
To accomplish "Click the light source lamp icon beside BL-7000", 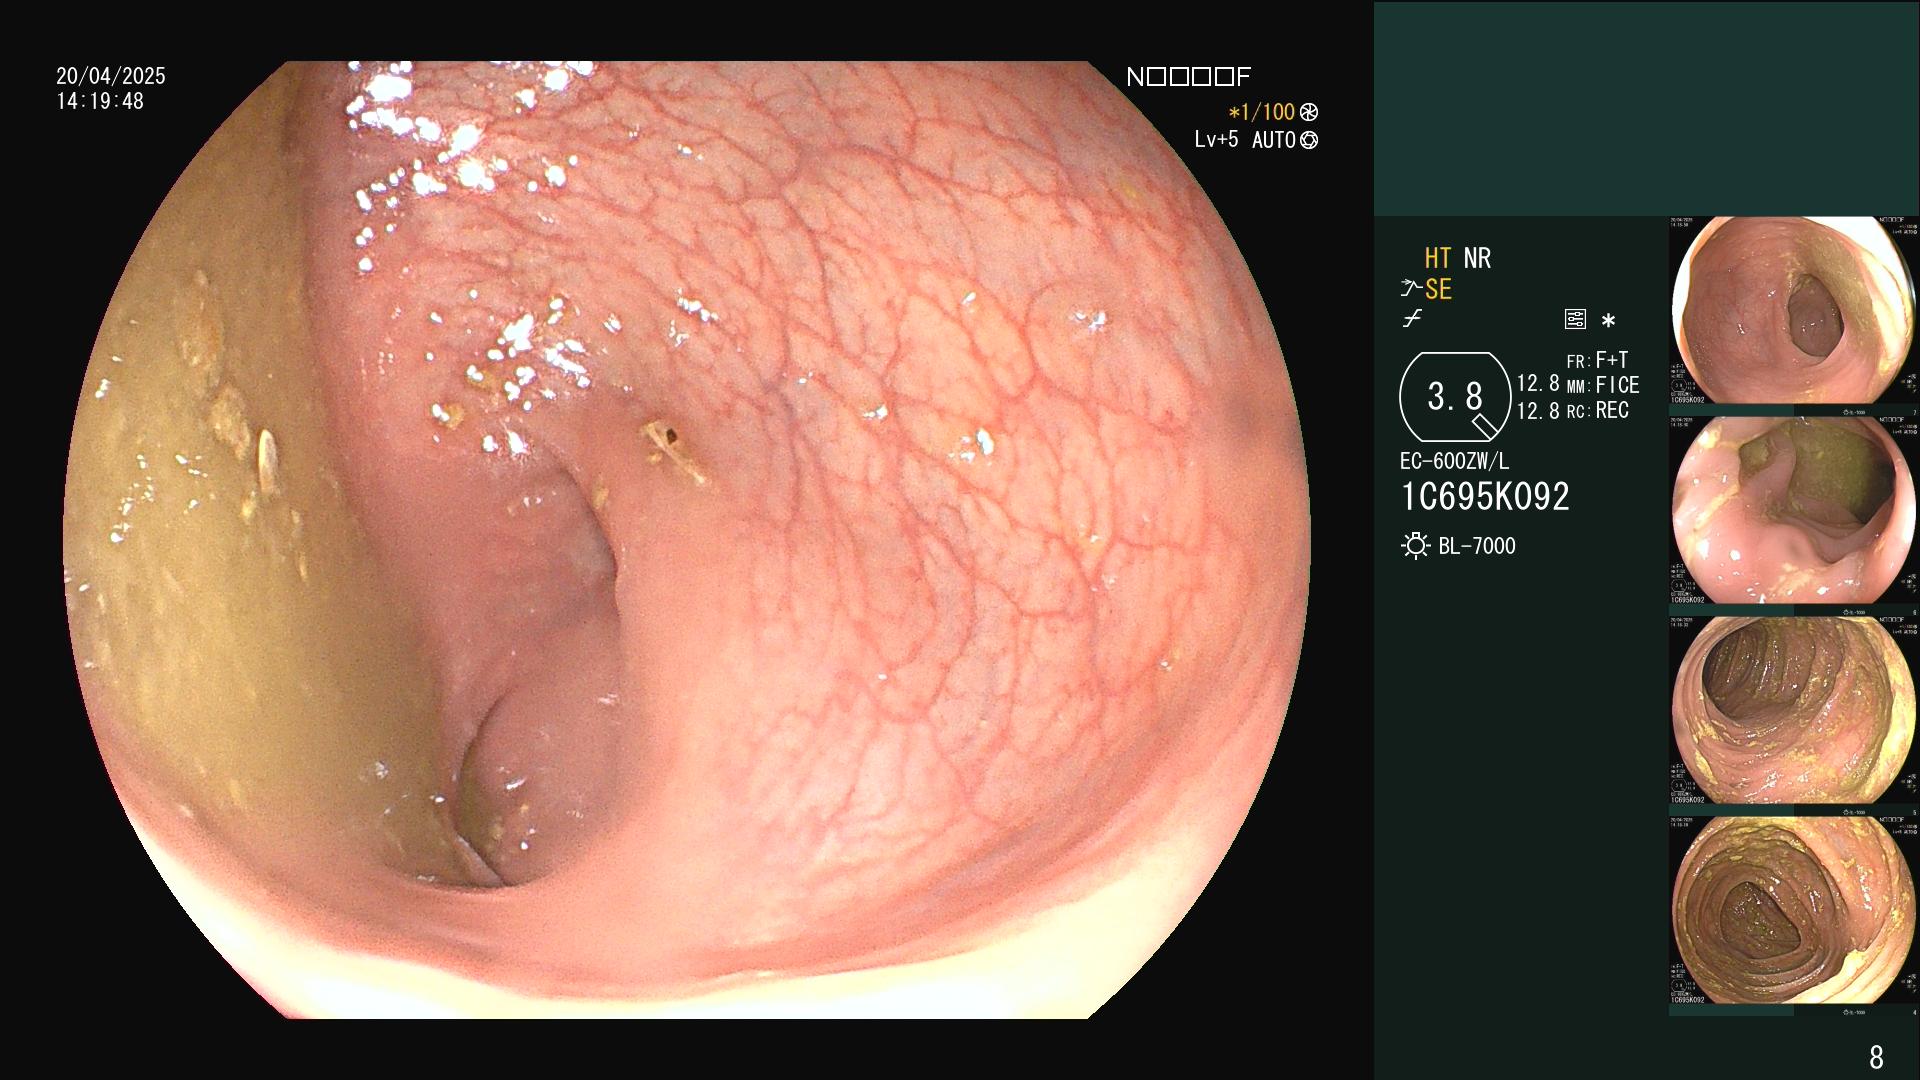I will coord(1415,546).
